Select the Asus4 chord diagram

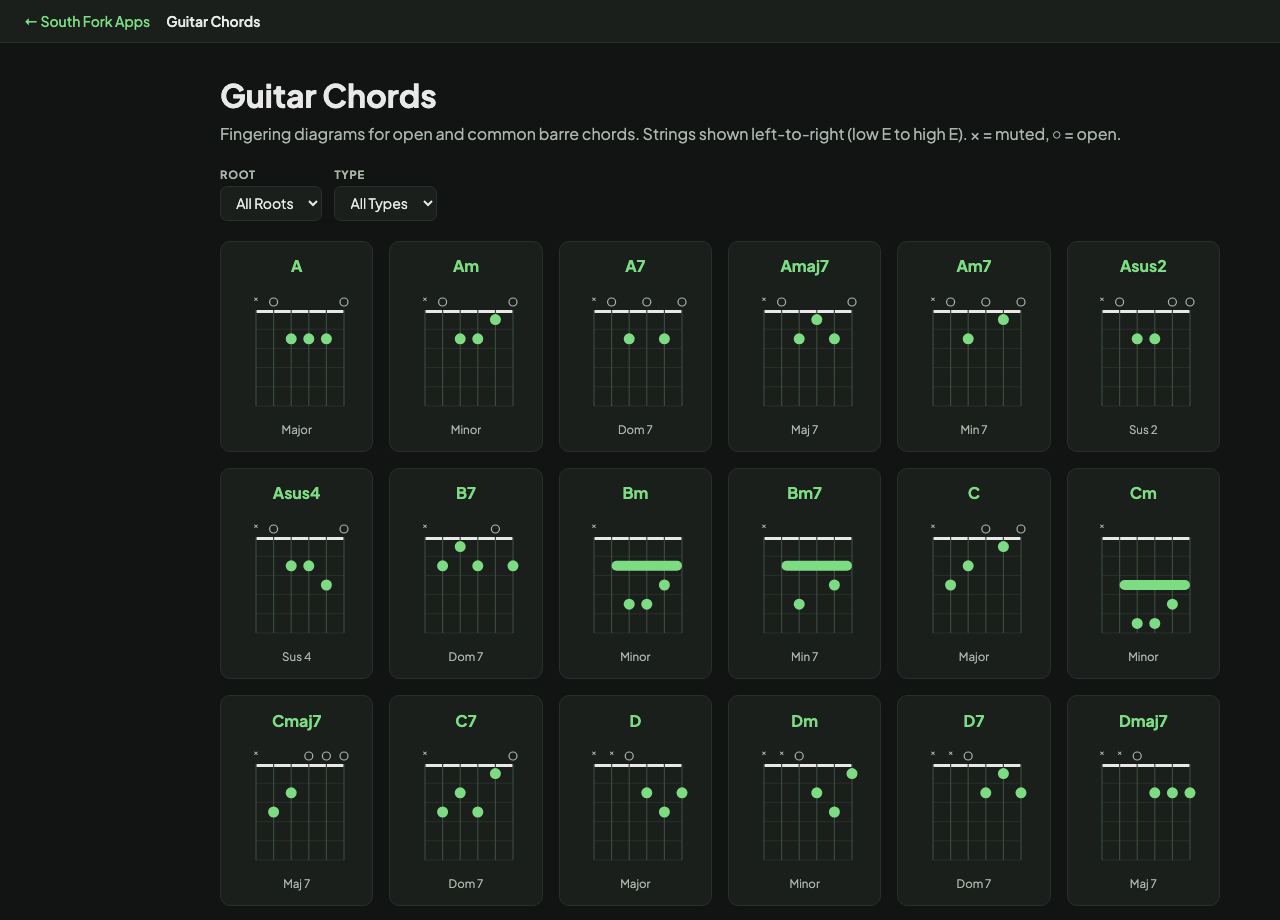click(x=297, y=573)
